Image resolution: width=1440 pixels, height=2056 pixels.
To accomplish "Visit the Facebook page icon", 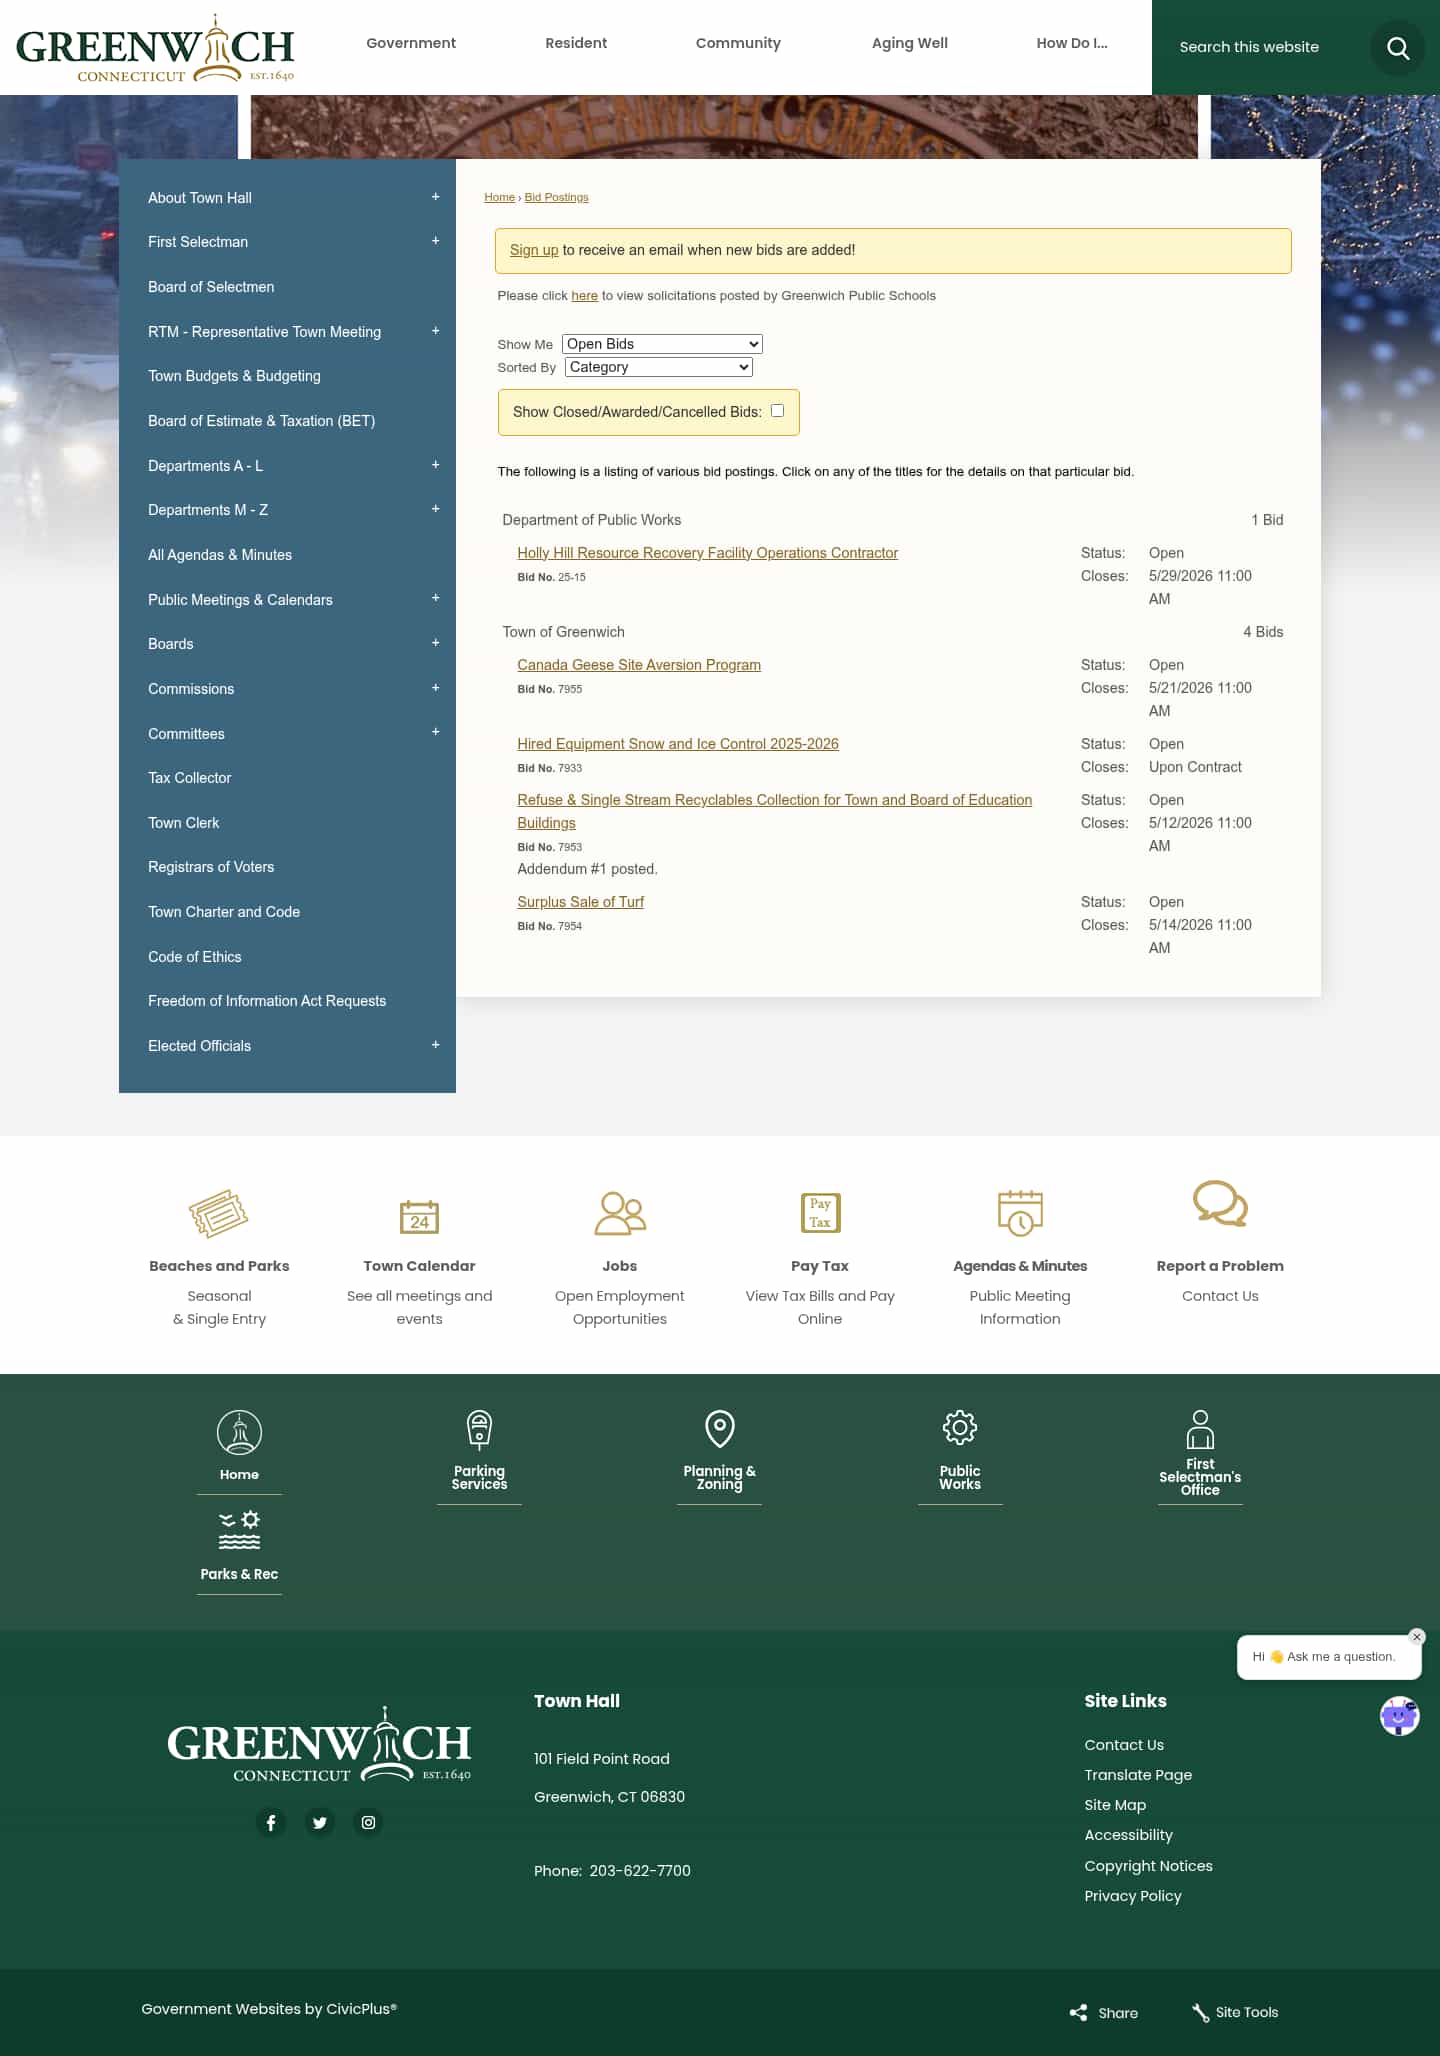I will (271, 1823).
